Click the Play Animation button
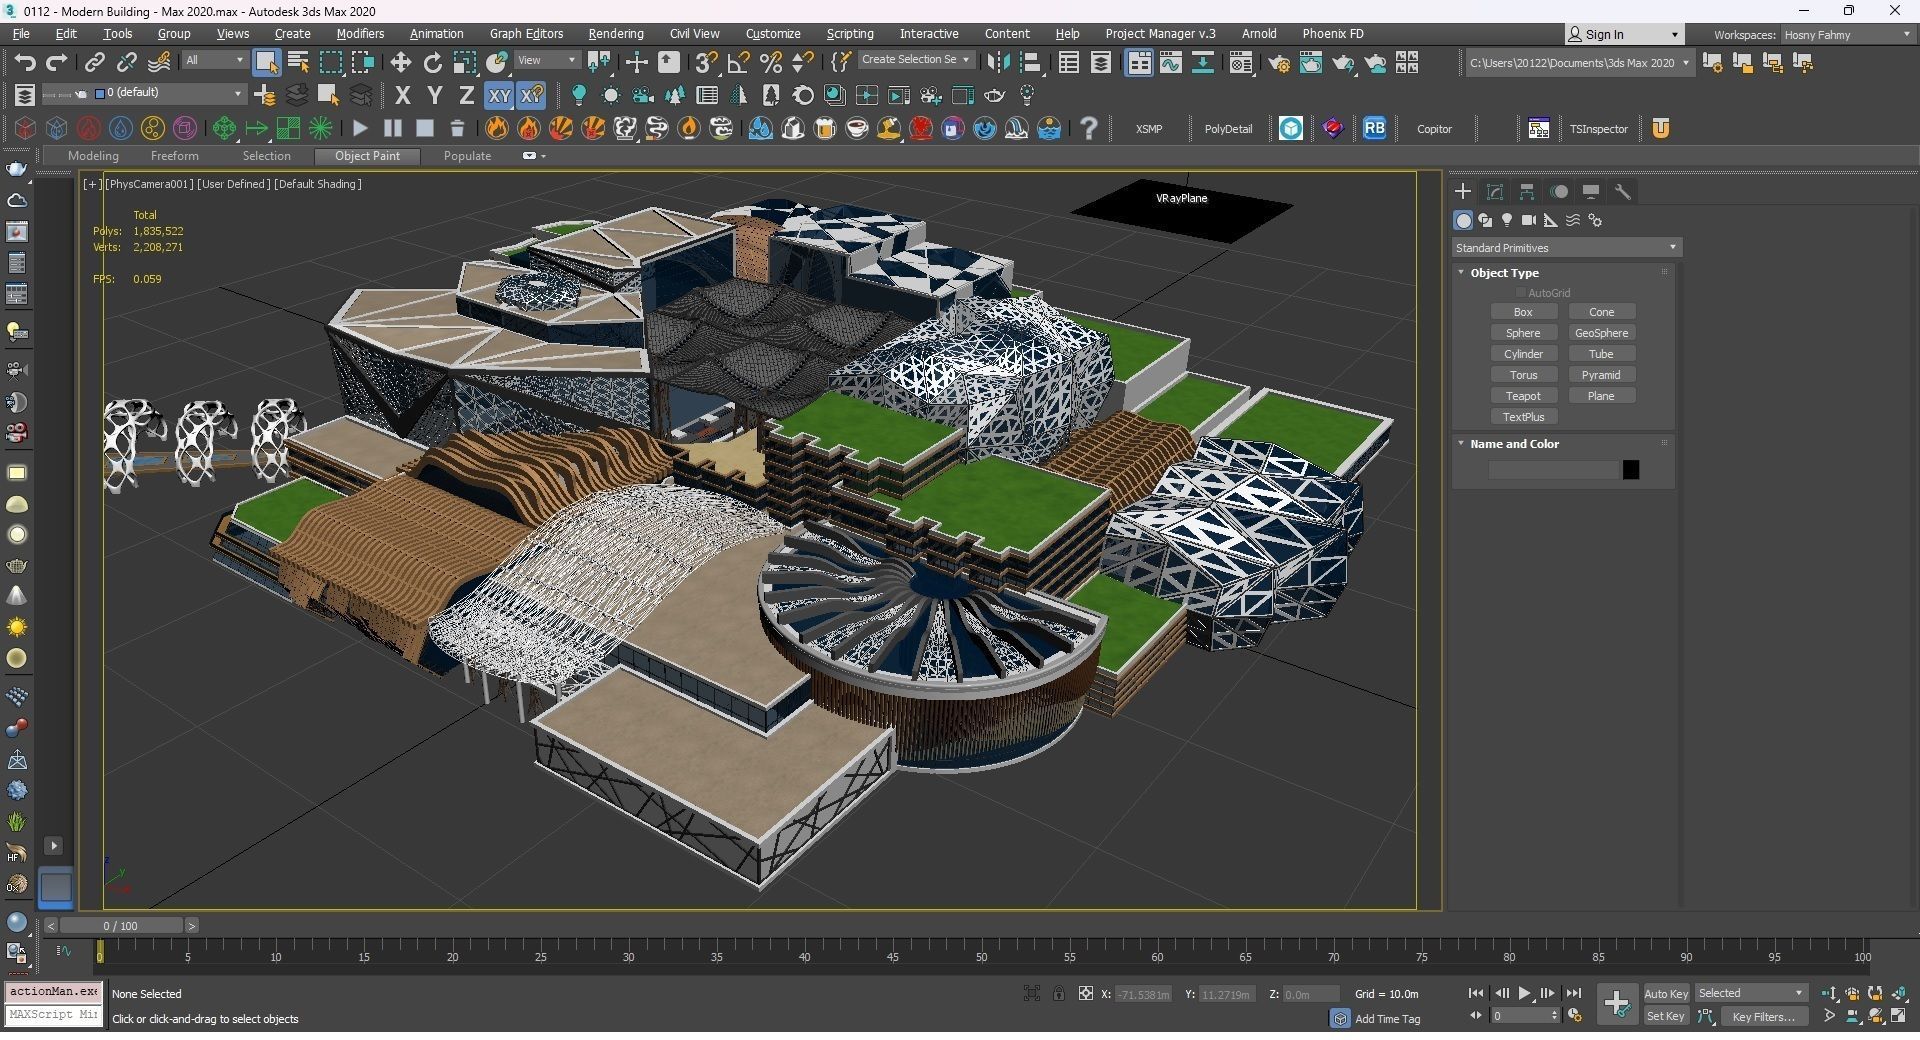Image resolution: width=1920 pixels, height=1040 pixels. point(1524,994)
